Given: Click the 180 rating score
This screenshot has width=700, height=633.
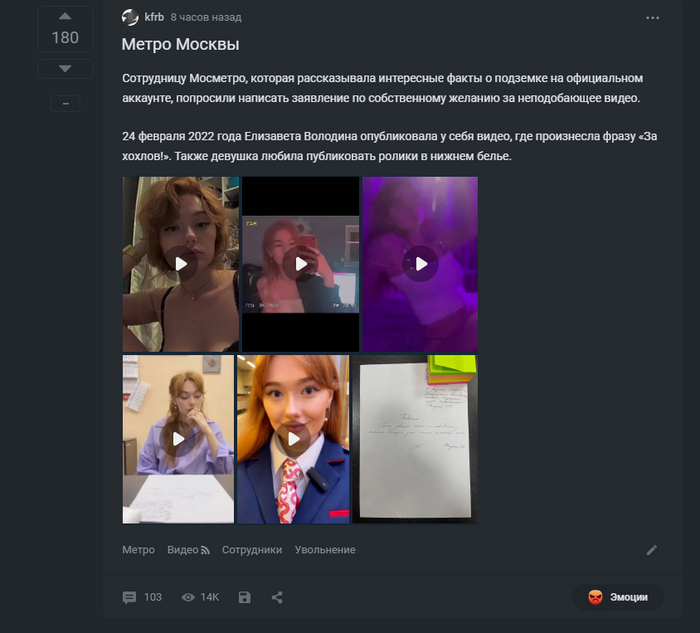Looking at the screenshot, I should (x=65, y=38).
